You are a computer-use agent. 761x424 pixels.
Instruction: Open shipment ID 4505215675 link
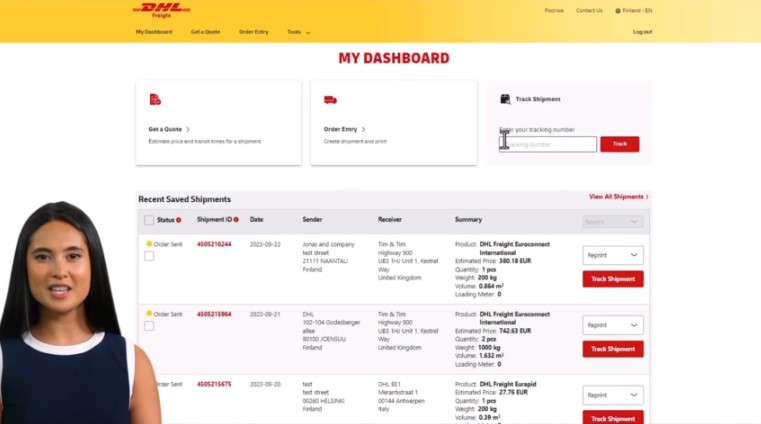coord(214,384)
